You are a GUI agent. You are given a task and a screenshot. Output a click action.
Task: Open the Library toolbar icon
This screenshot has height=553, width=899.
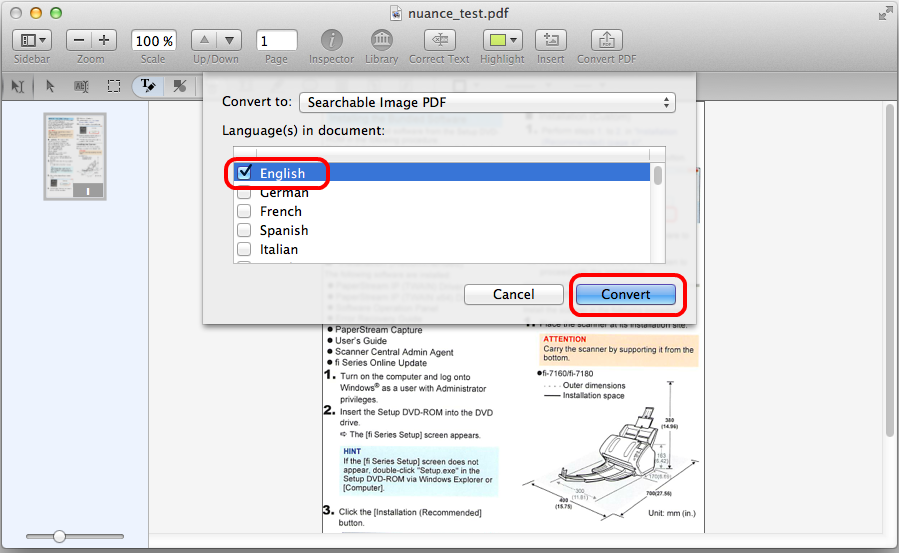(x=381, y=41)
